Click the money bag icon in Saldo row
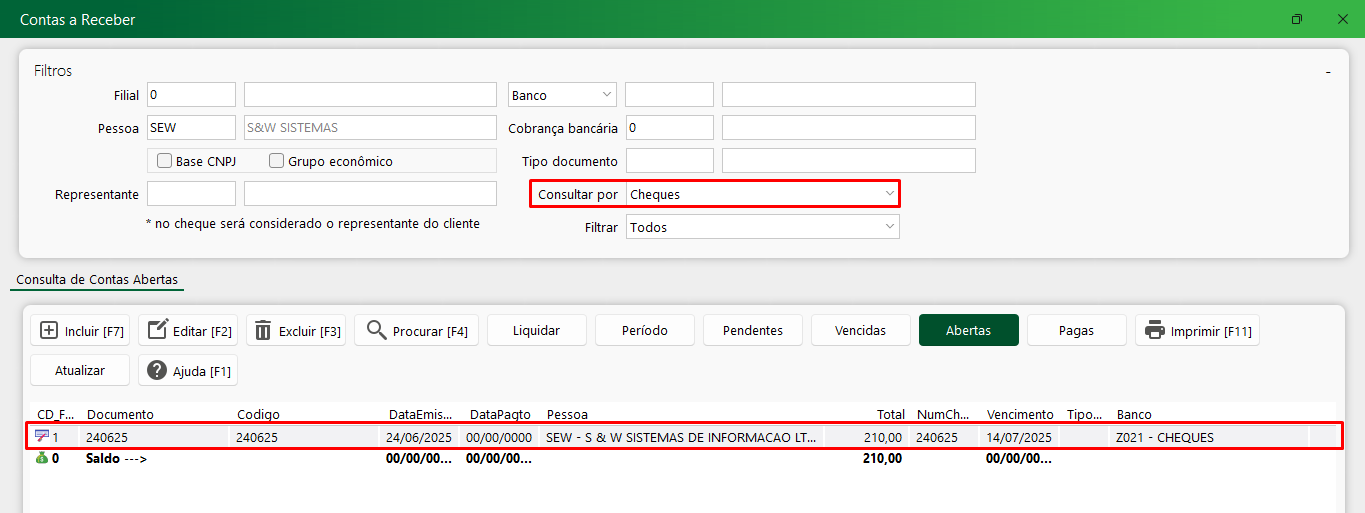Image resolution: width=1365 pixels, height=513 pixels. point(41,458)
